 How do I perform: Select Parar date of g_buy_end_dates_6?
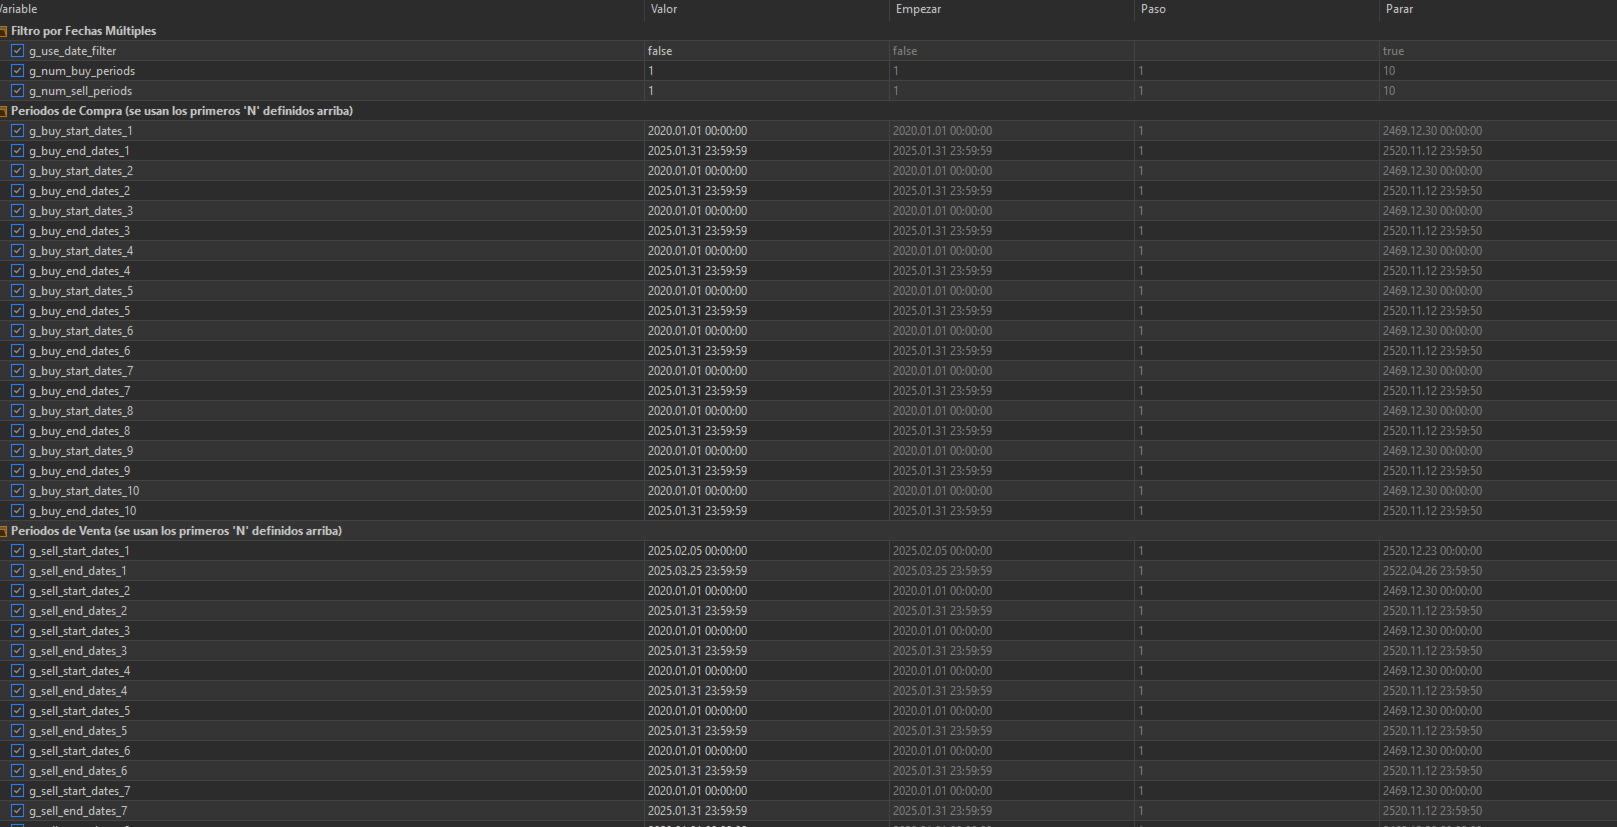pos(1432,351)
